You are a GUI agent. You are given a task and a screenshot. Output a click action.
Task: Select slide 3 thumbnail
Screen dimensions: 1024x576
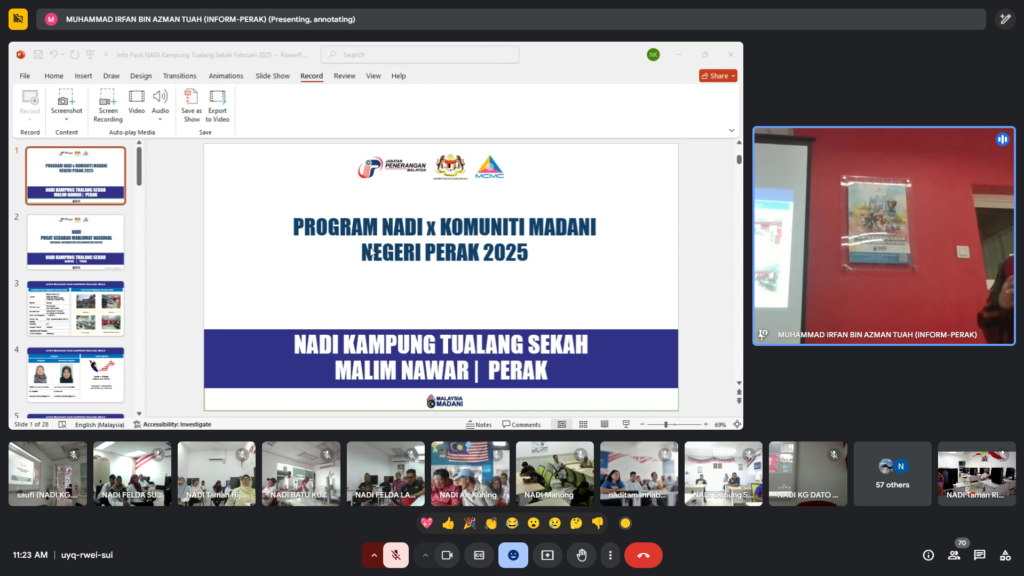pos(76,308)
